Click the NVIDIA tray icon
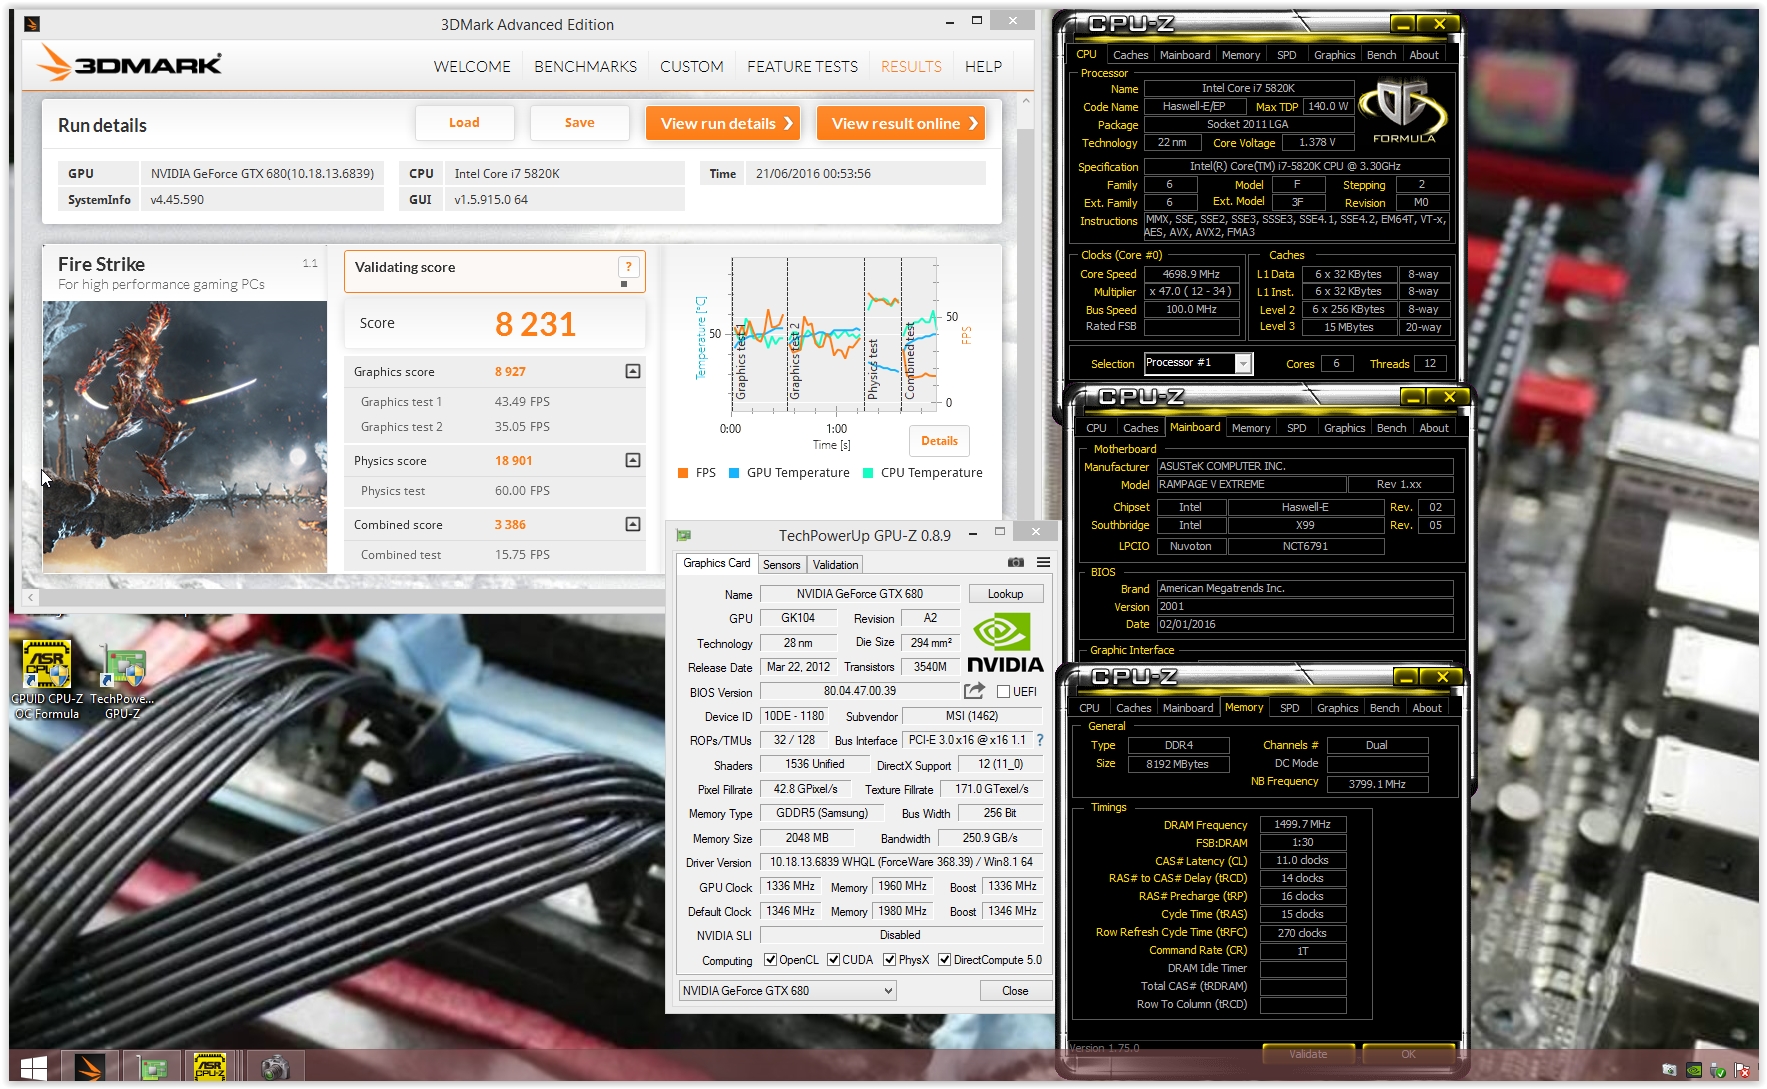This screenshot has height=1089, width=1767. [x=1694, y=1070]
